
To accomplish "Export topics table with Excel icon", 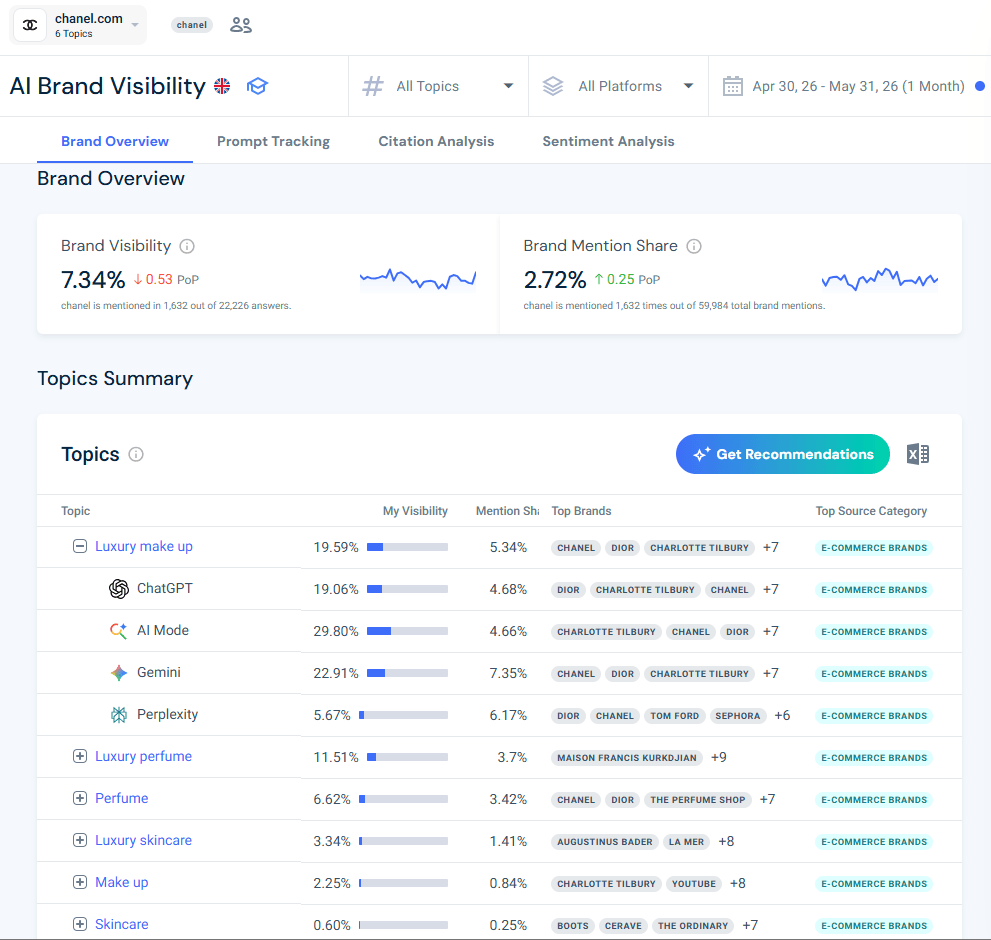I will click(x=918, y=454).
